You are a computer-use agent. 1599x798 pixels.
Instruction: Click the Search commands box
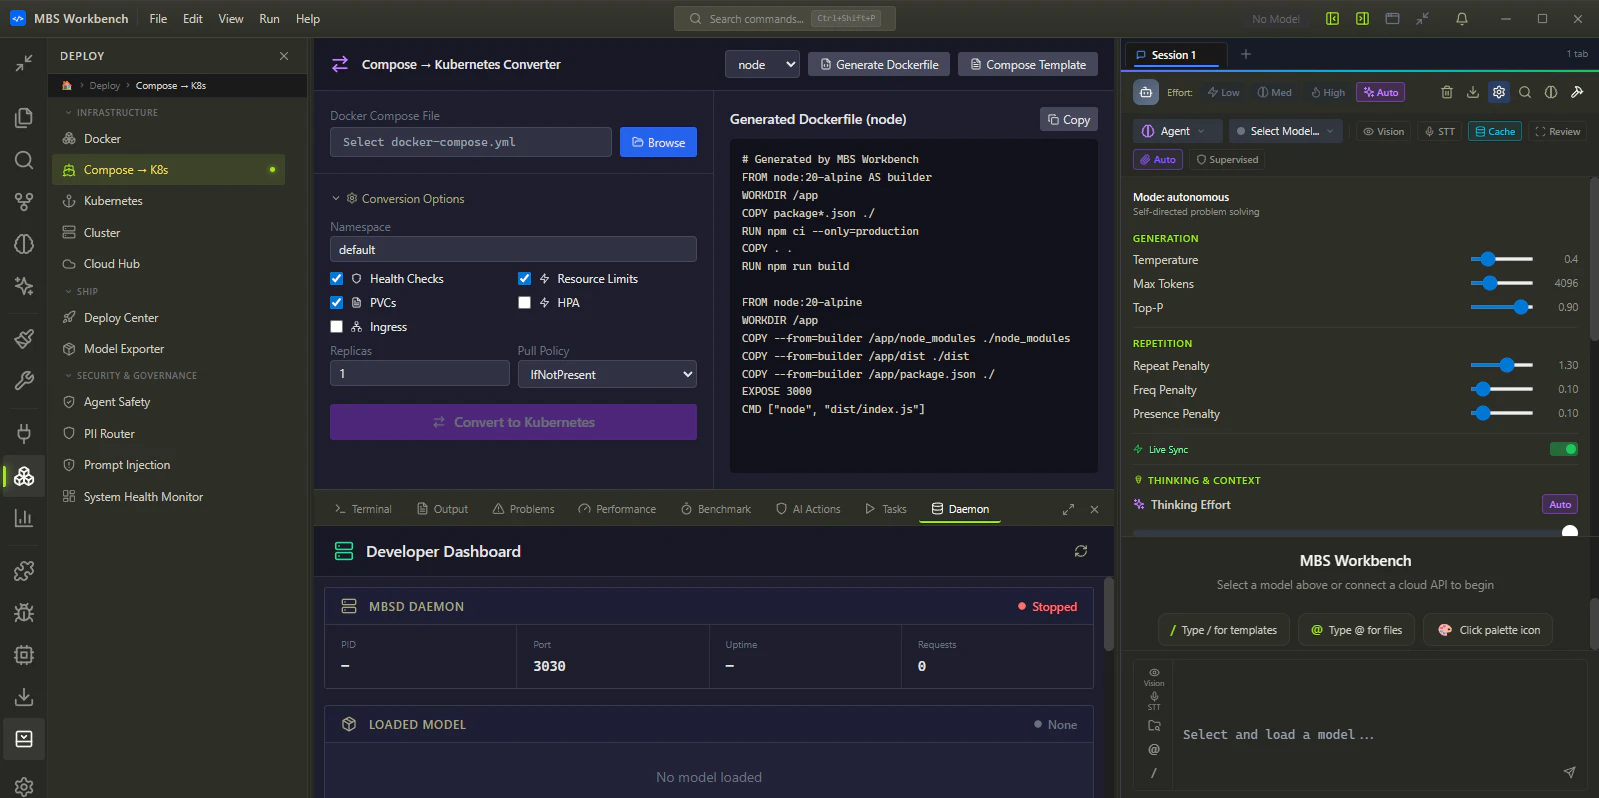click(785, 18)
